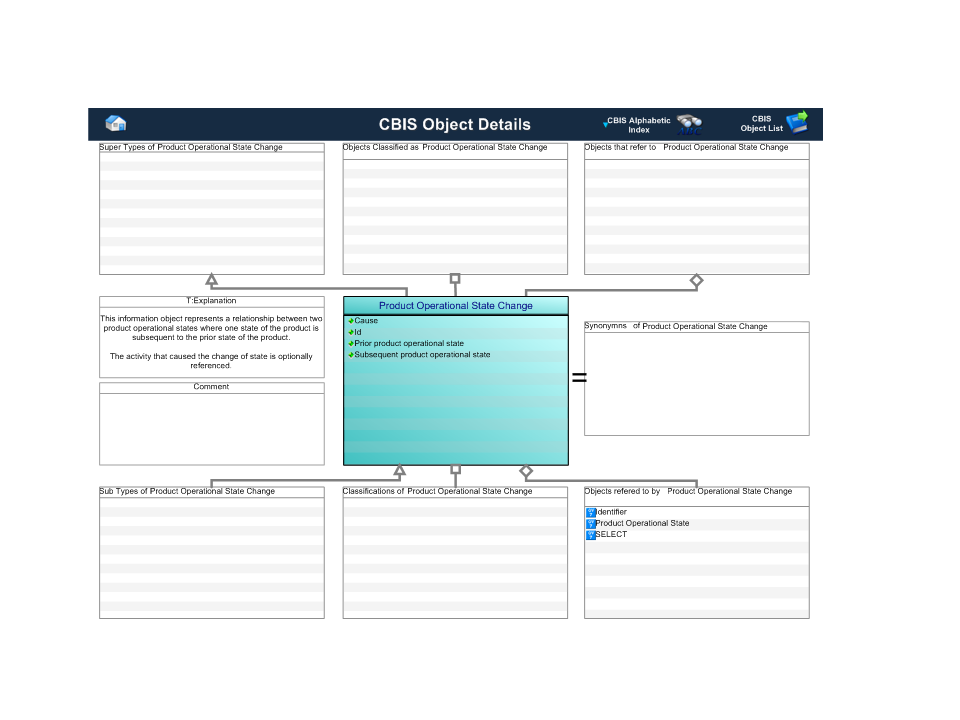Open the Product Operational State object
The image size is (960, 720).
642,523
